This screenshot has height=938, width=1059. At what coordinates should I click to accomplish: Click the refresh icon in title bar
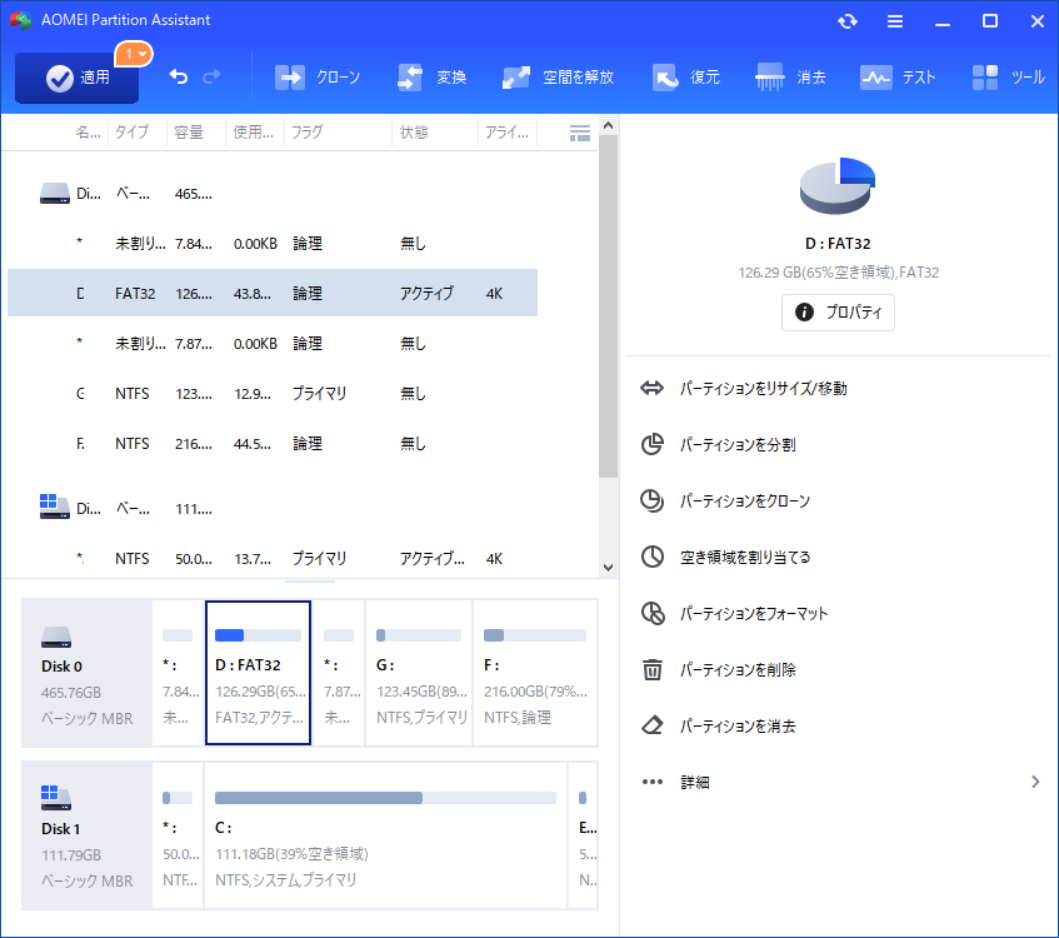848,21
